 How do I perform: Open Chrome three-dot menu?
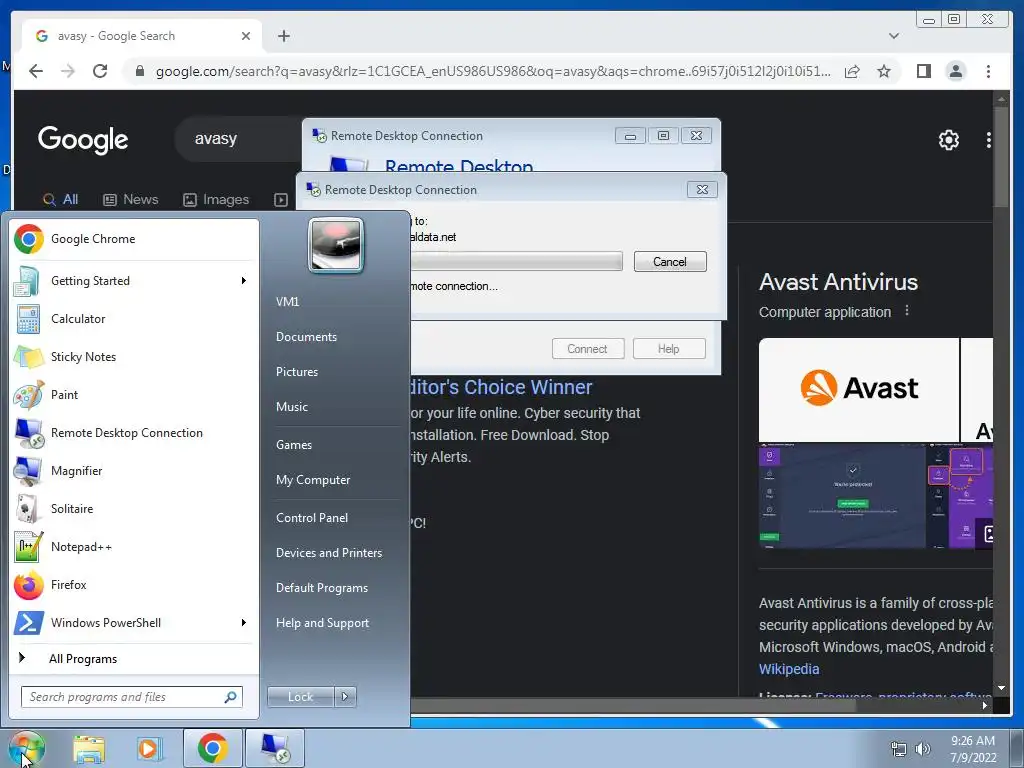coord(988,71)
